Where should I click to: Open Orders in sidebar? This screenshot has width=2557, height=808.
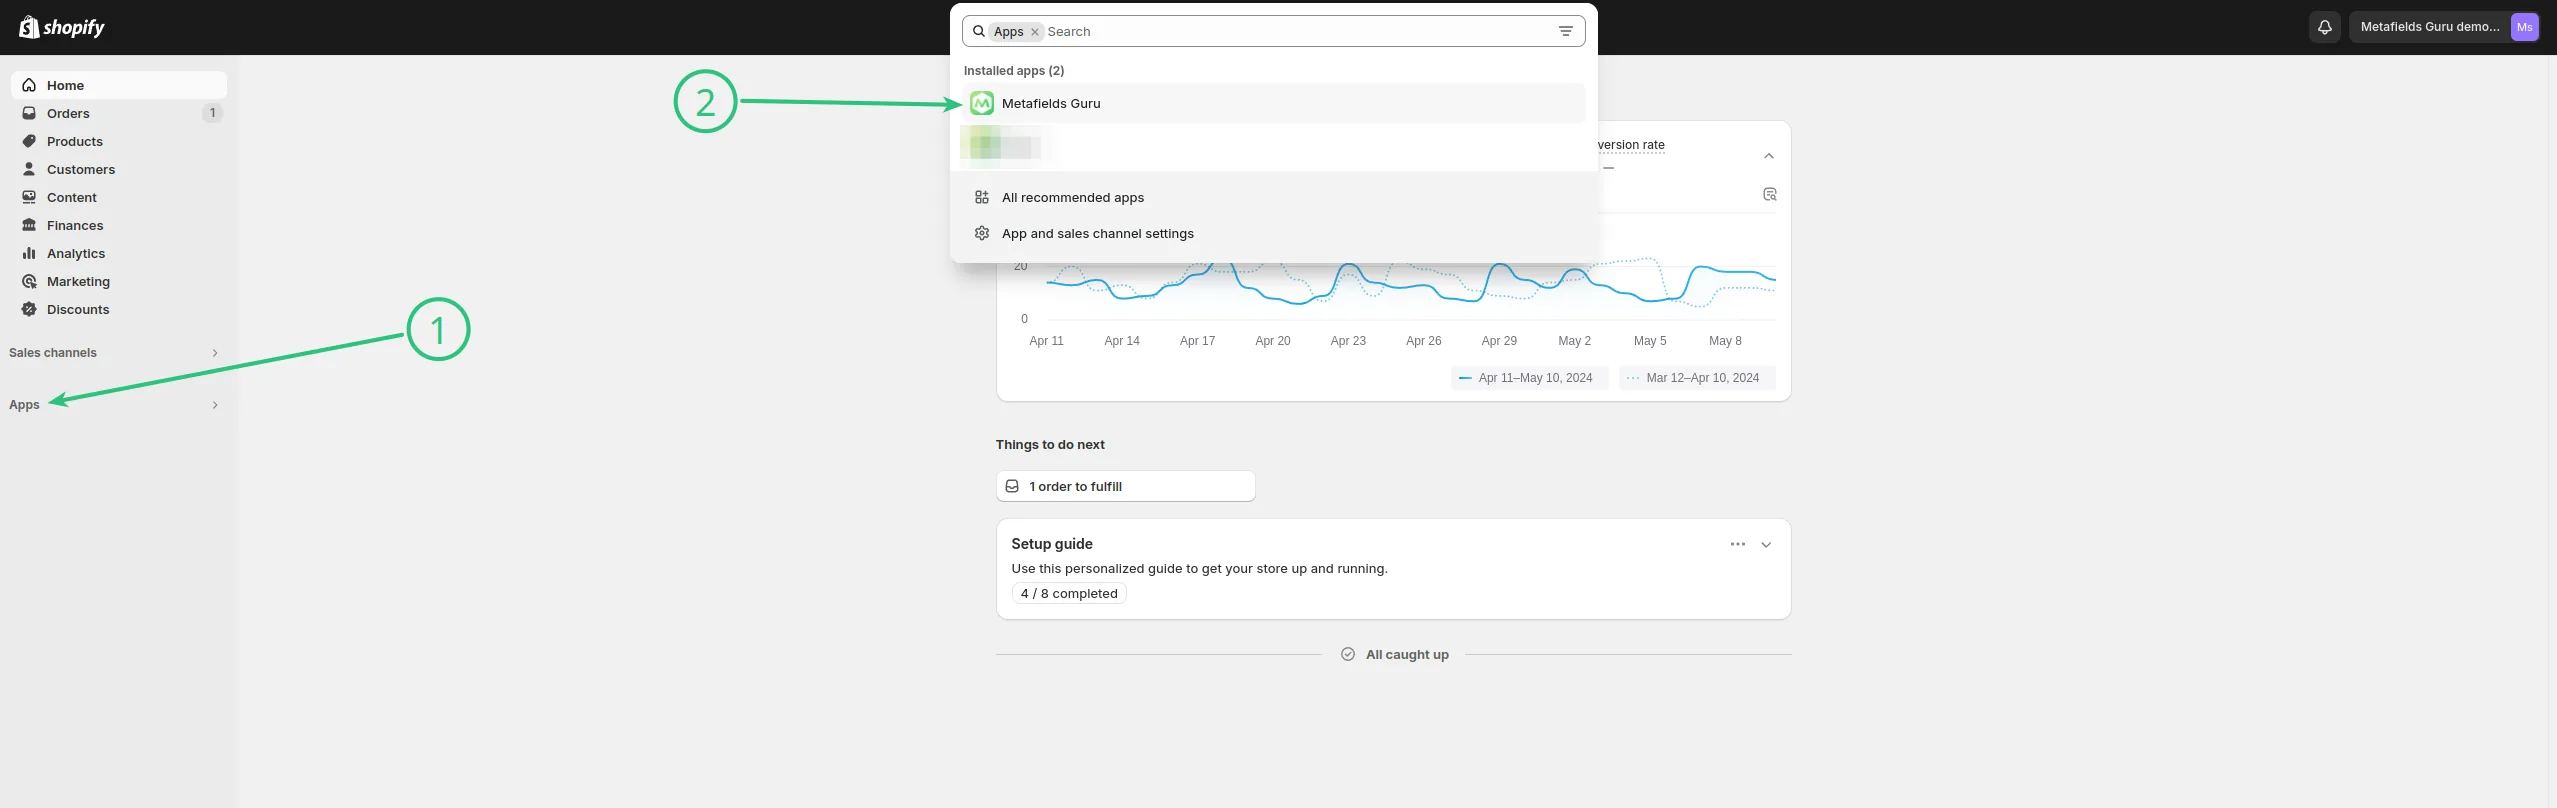pyautogui.click(x=119, y=113)
